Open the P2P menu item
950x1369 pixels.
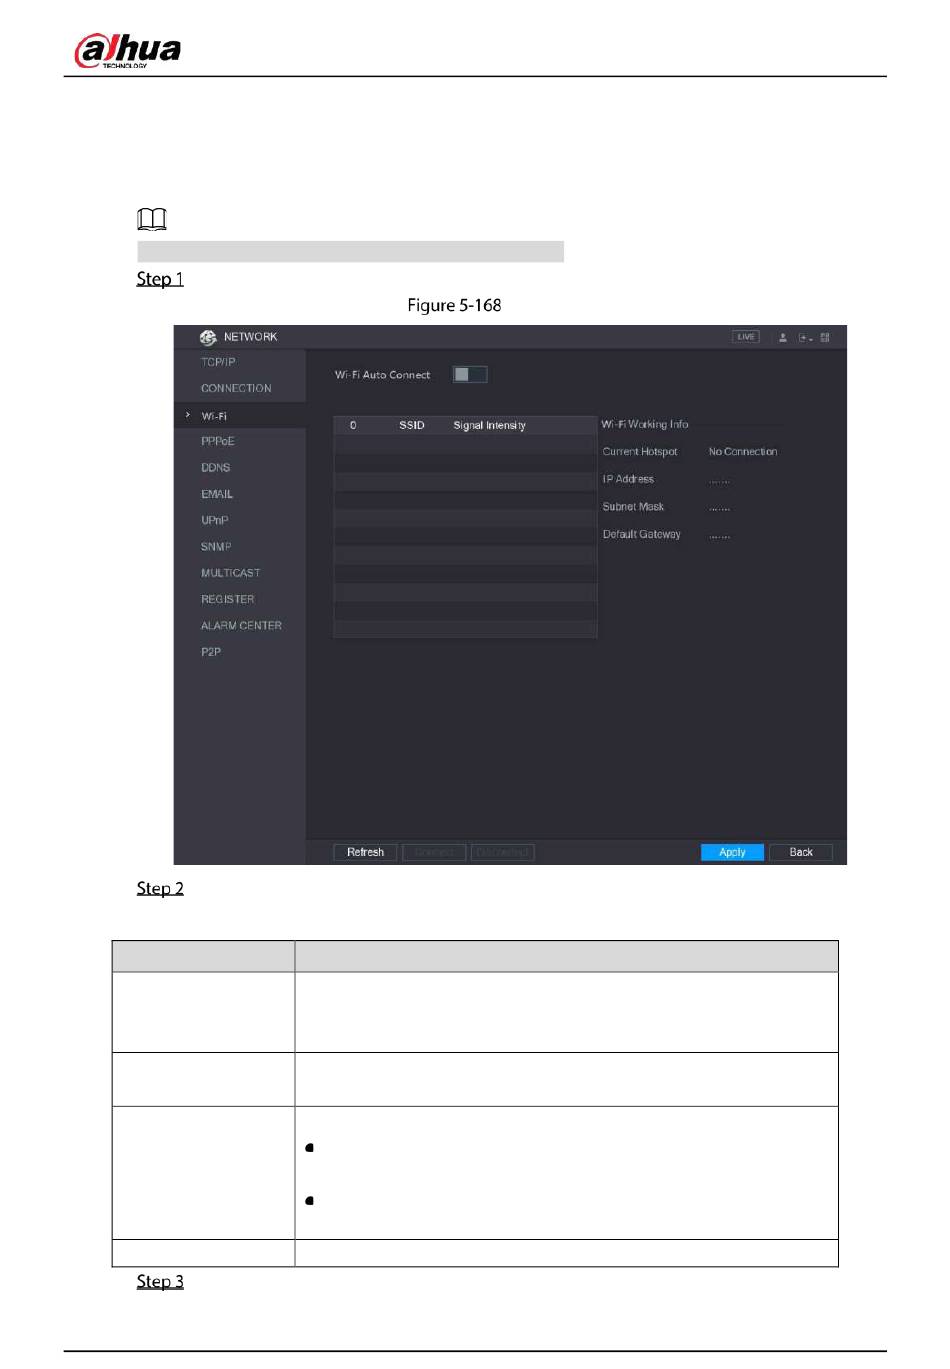pos(211,651)
